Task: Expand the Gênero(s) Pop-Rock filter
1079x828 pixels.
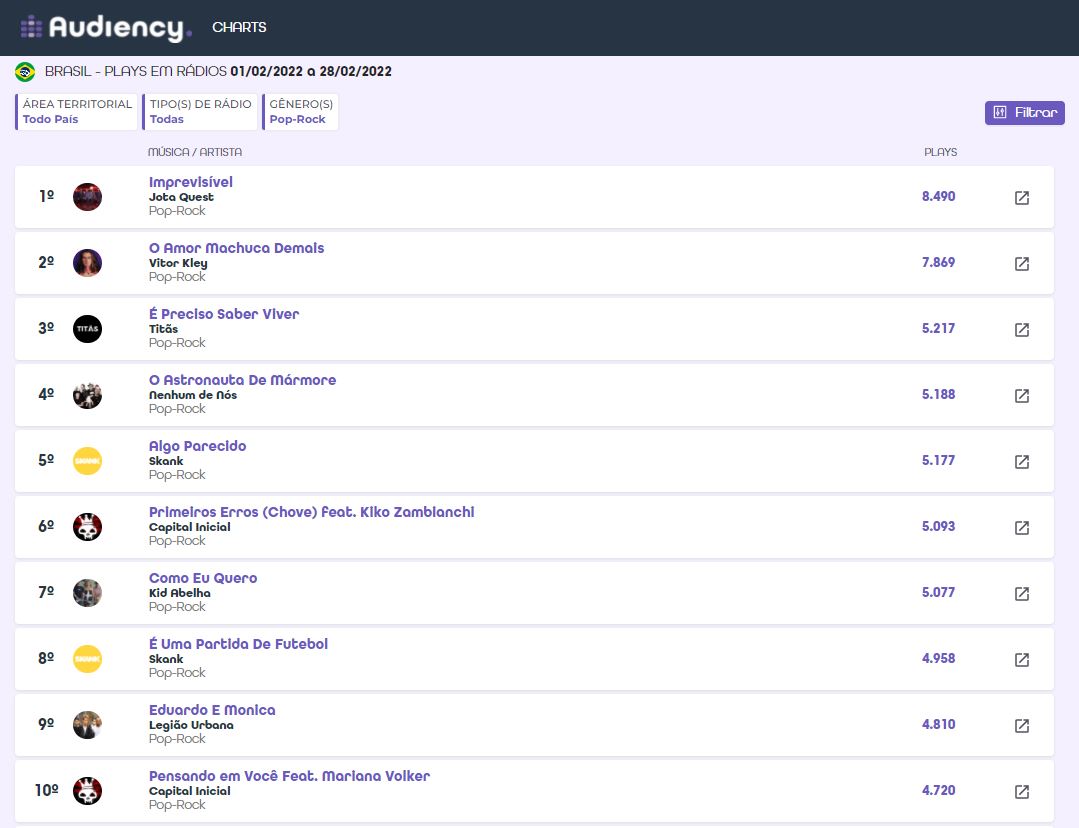Action: tap(300, 112)
